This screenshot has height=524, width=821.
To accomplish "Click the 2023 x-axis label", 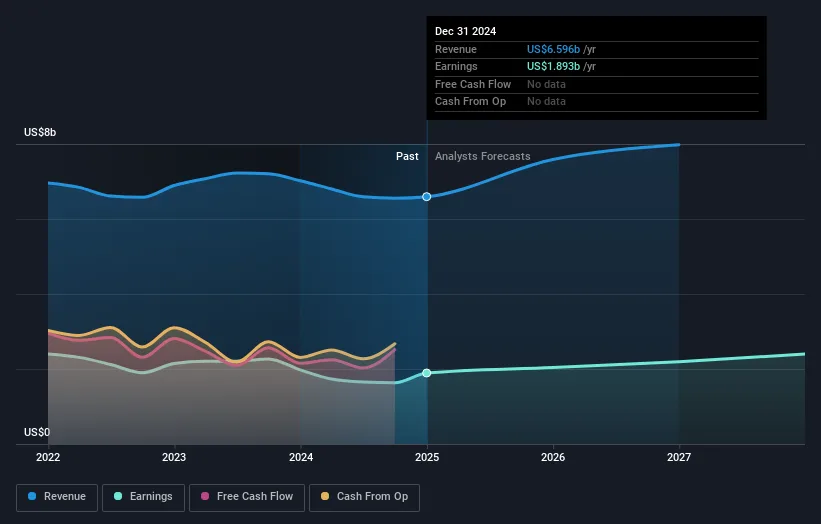I will pyautogui.click(x=174, y=458).
